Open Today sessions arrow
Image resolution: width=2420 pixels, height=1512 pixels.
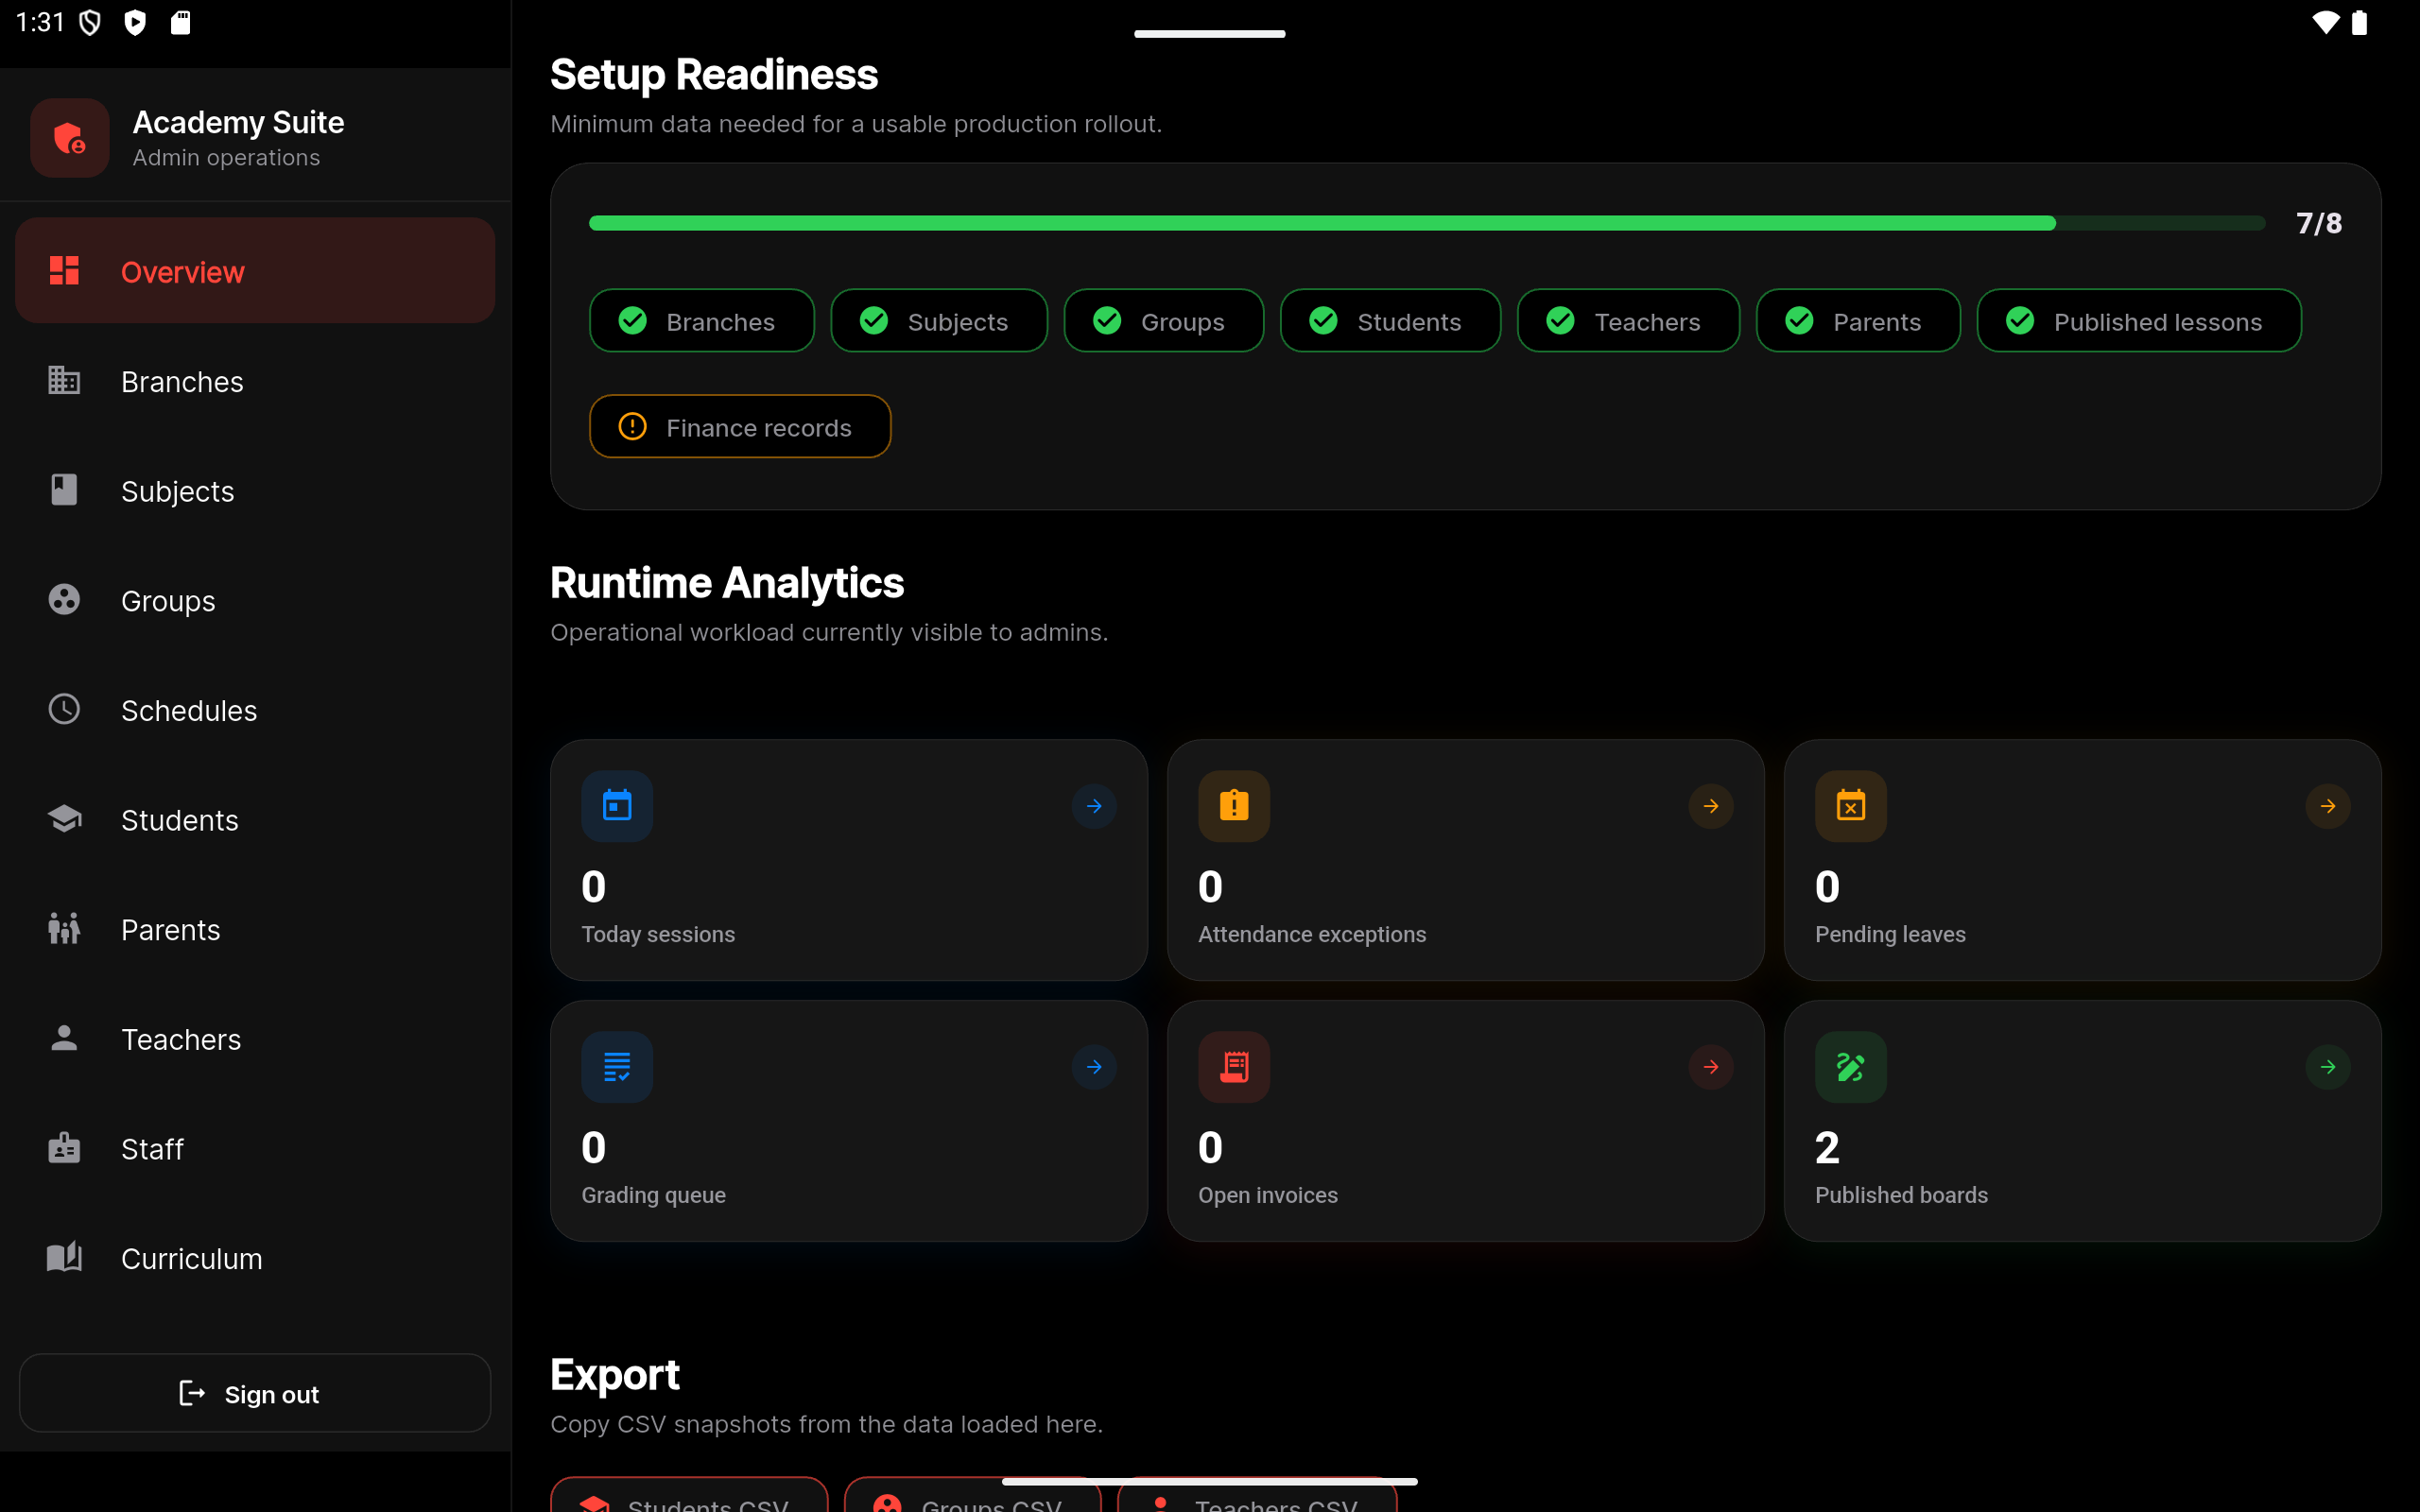tap(1094, 806)
